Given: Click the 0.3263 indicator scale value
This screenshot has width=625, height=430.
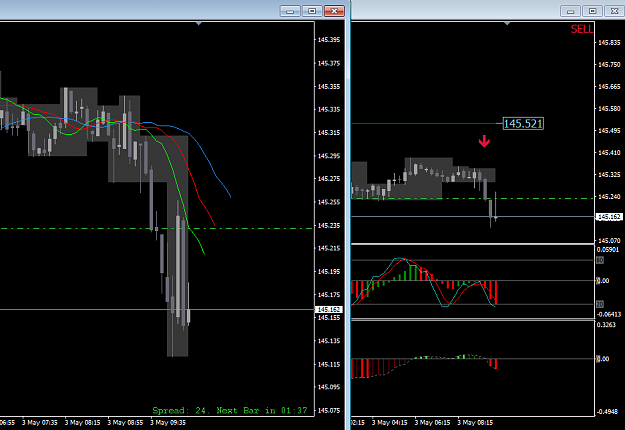Looking at the screenshot, I should click(606, 325).
